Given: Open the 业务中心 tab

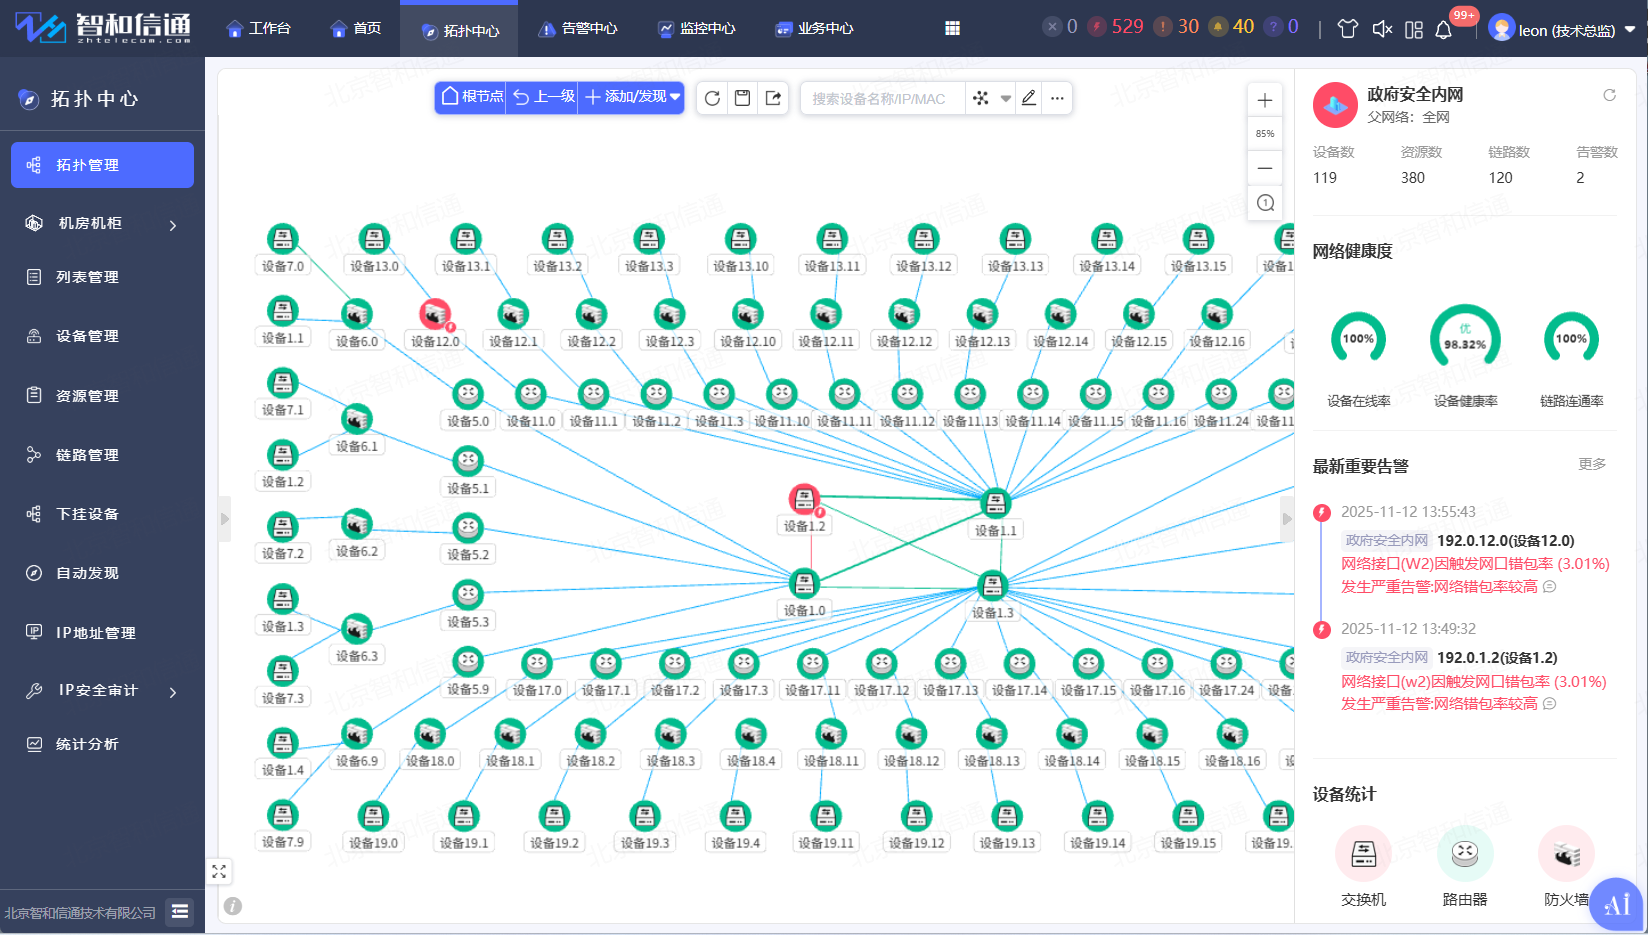Looking at the screenshot, I should point(814,29).
